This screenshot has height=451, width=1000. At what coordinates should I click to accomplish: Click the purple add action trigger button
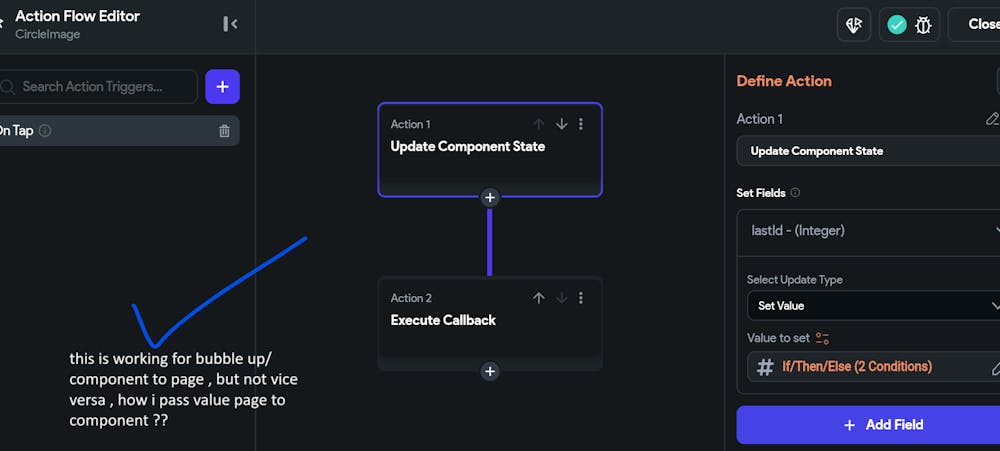coord(222,86)
